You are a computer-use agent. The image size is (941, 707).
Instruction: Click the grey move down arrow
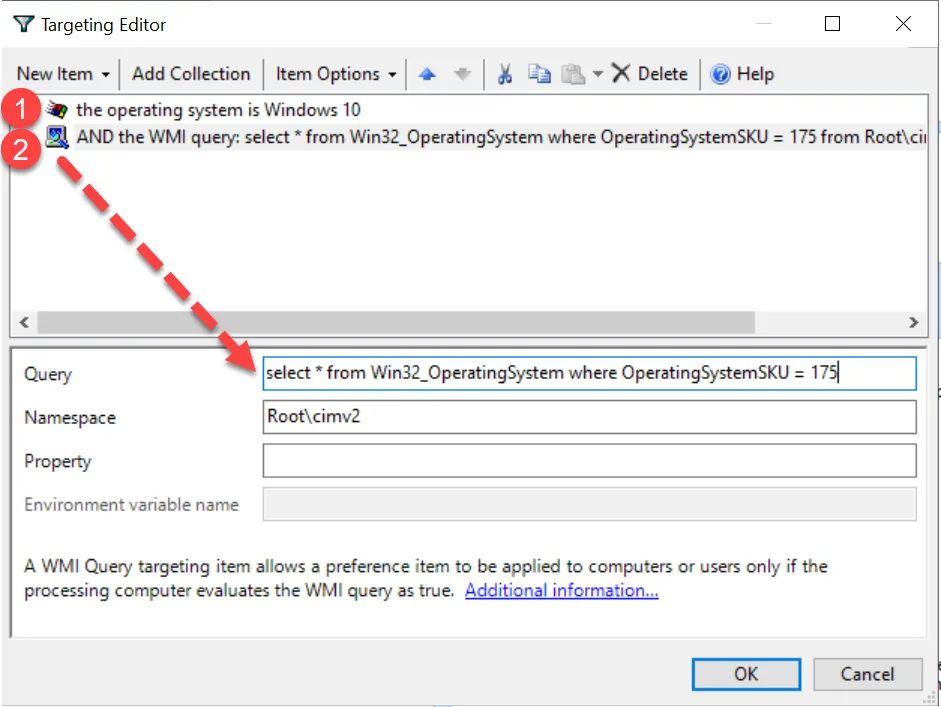pos(461,74)
